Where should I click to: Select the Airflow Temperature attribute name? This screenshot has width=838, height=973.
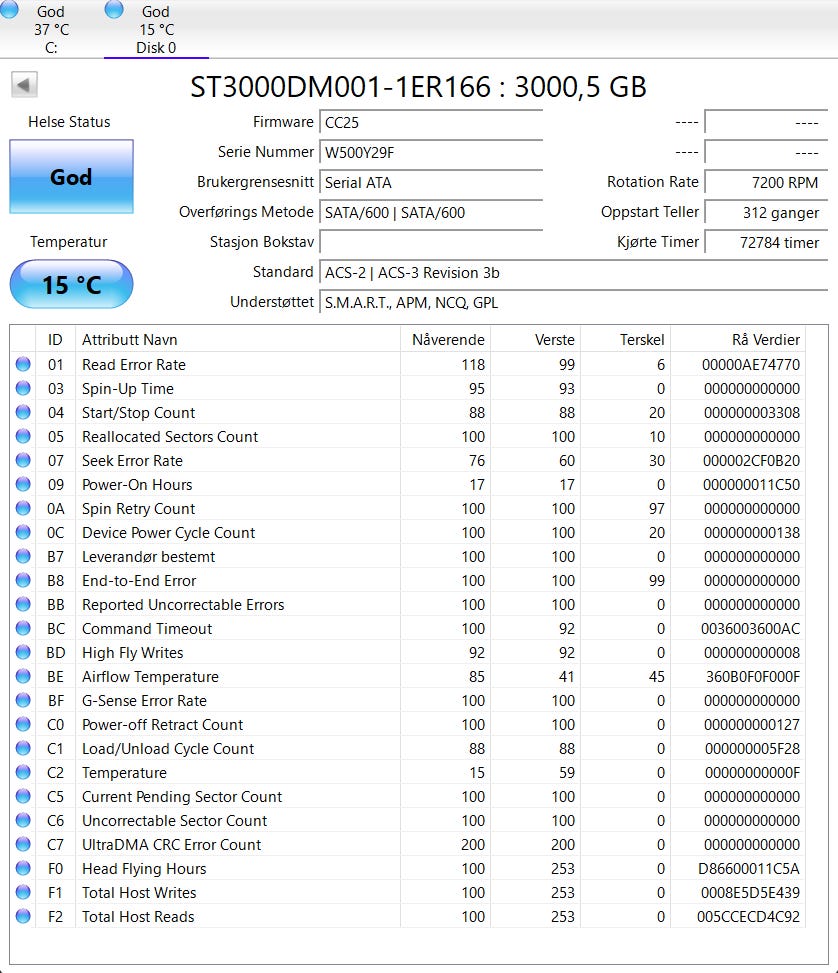[150, 677]
